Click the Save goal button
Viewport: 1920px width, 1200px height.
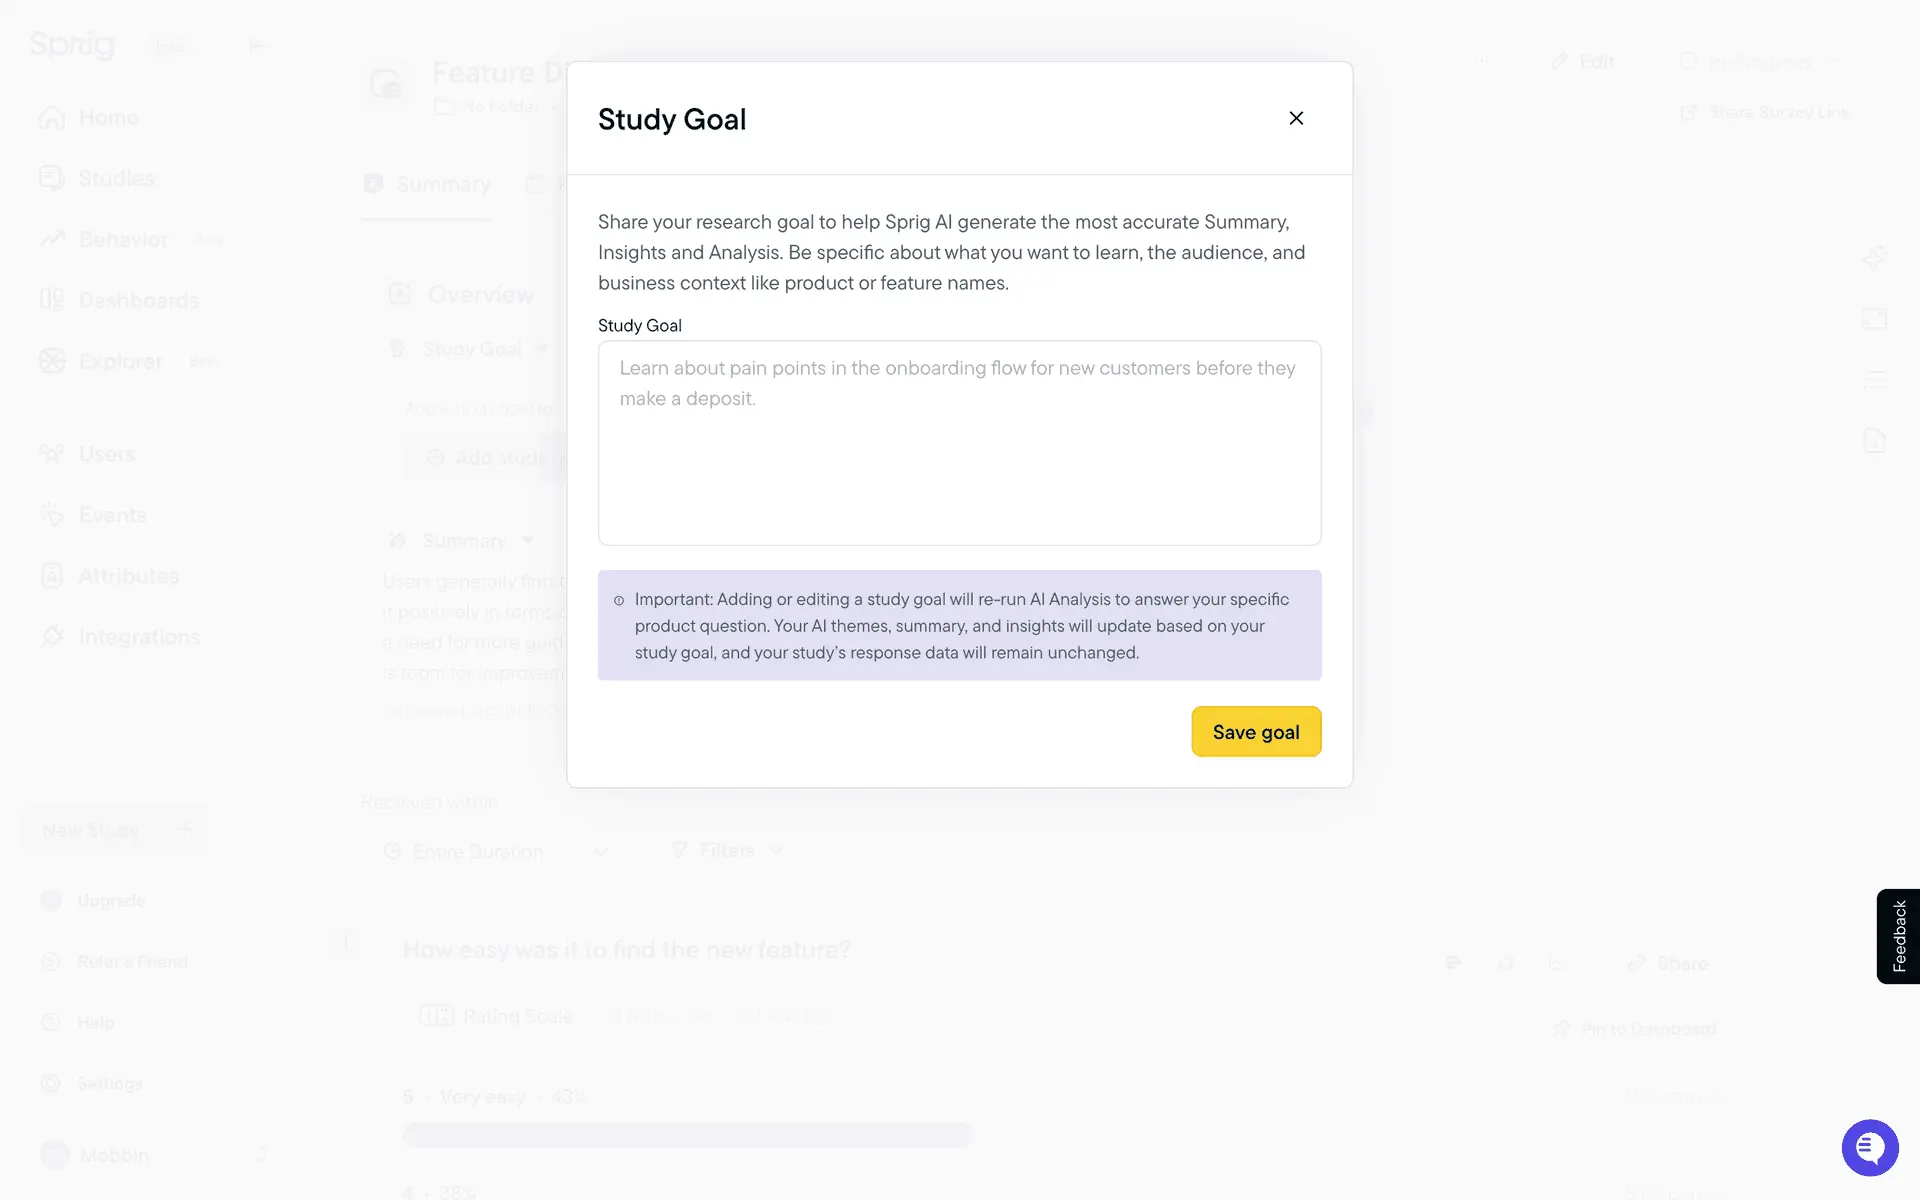click(x=1256, y=732)
